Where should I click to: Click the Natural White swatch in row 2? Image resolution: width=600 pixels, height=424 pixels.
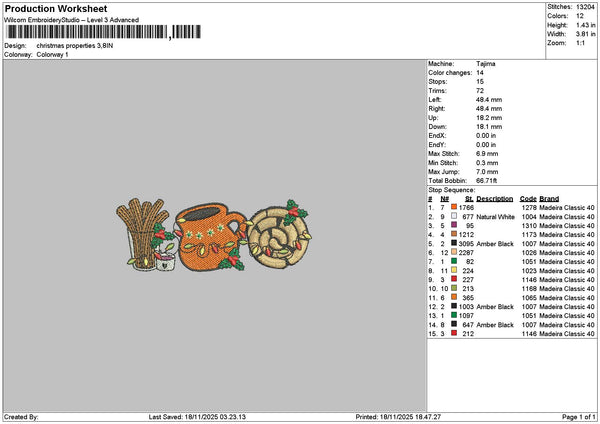click(x=454, y=216)
